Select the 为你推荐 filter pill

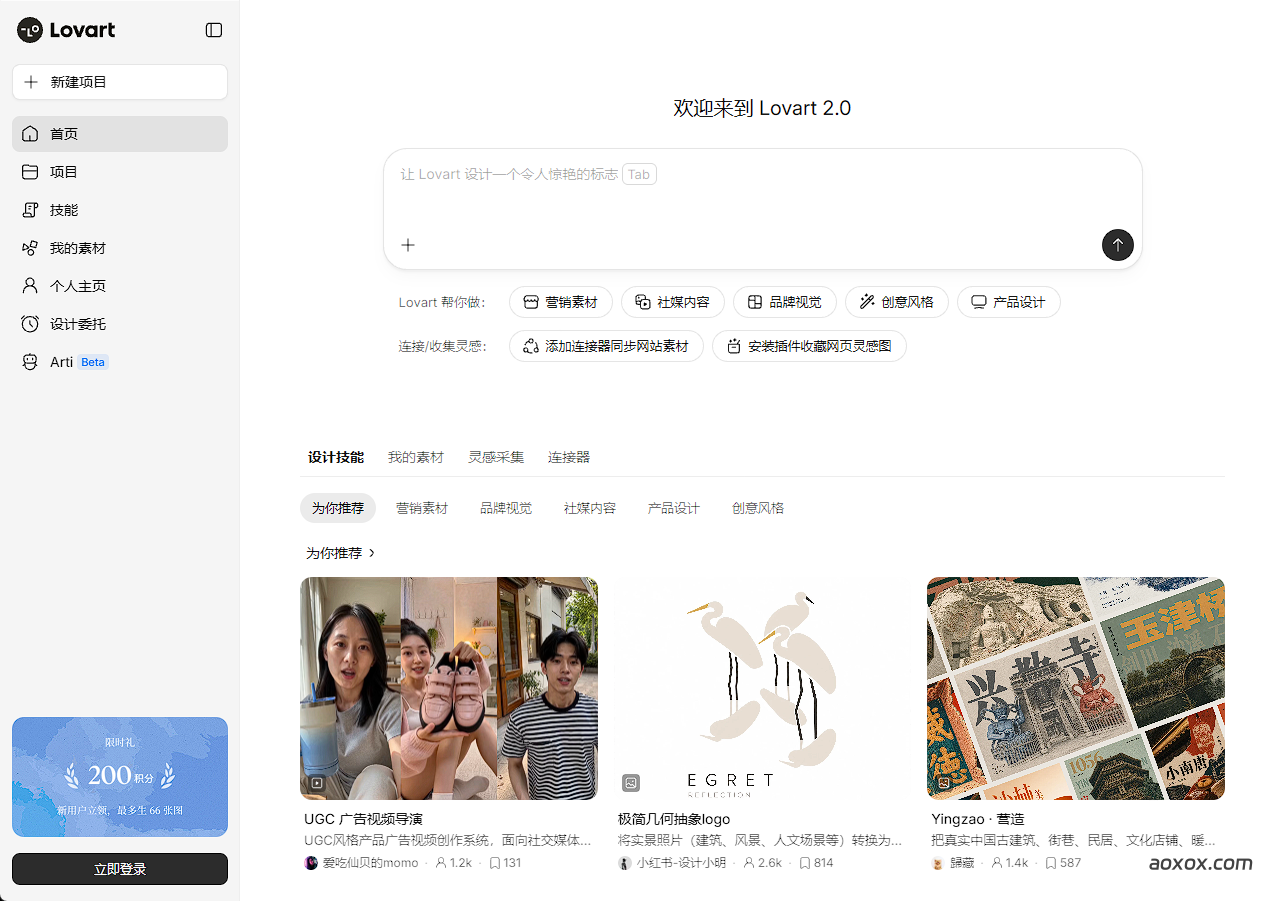pos(338,508)
